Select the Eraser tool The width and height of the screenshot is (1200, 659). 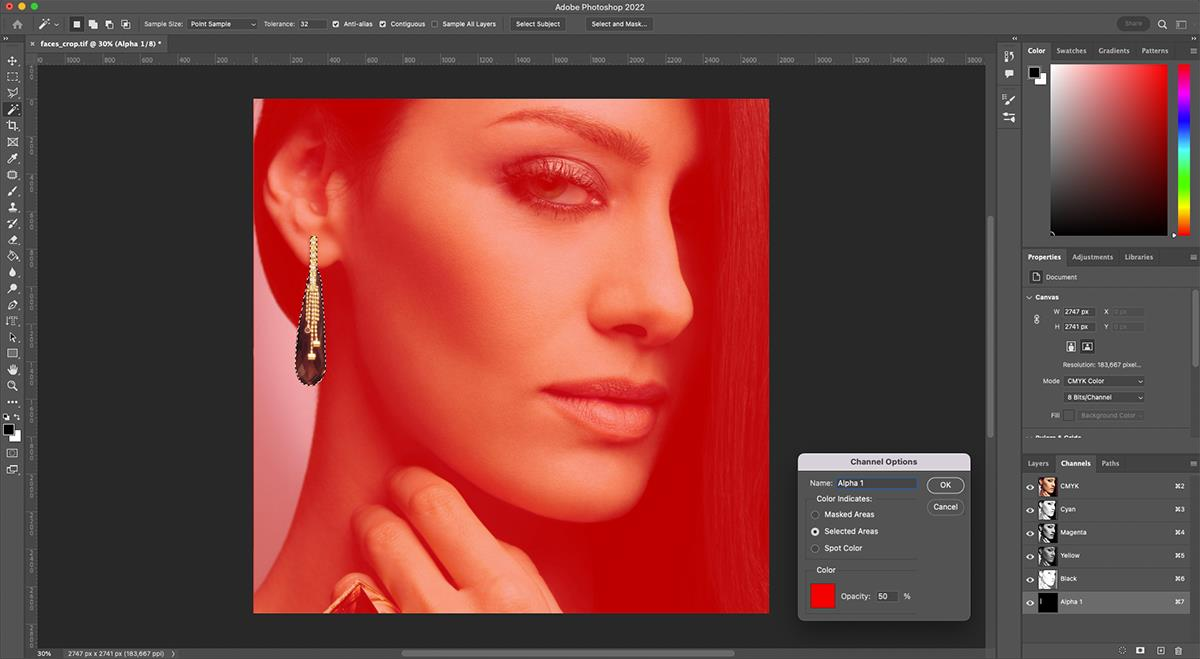pos(13,240)
